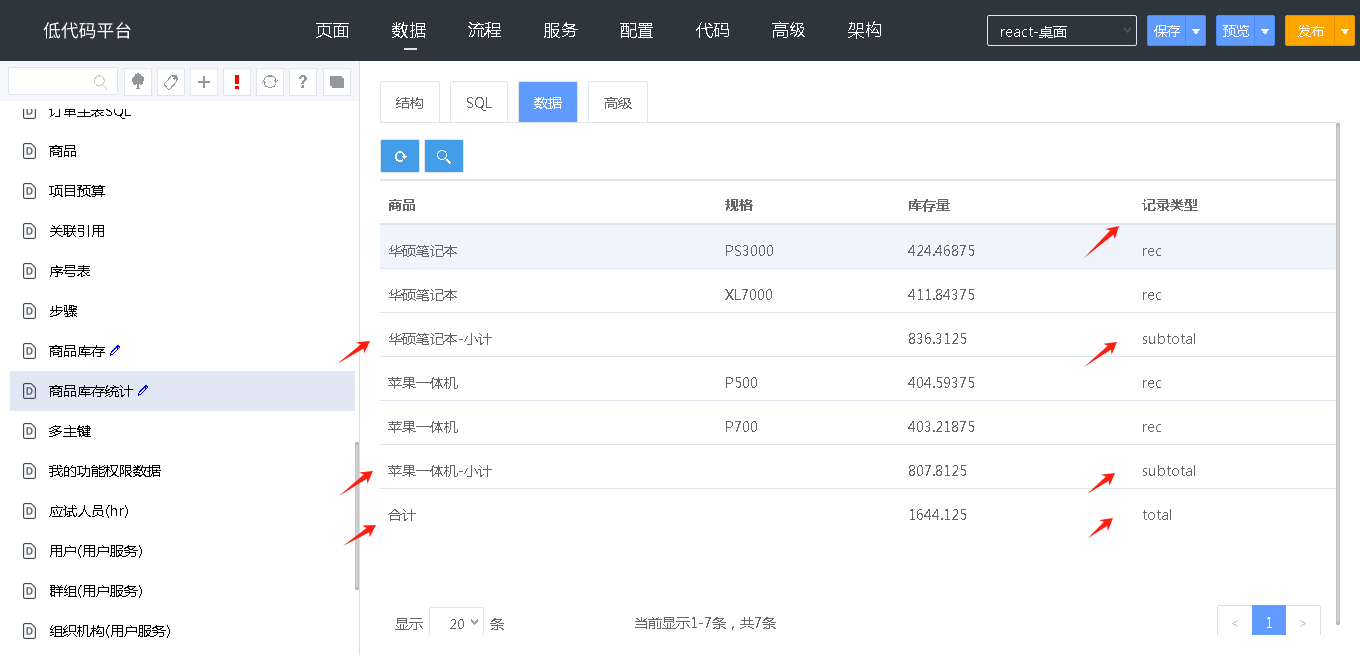1360x655 pixels.
Task: Select the blue 数据 tab
Action: (548, 102)
